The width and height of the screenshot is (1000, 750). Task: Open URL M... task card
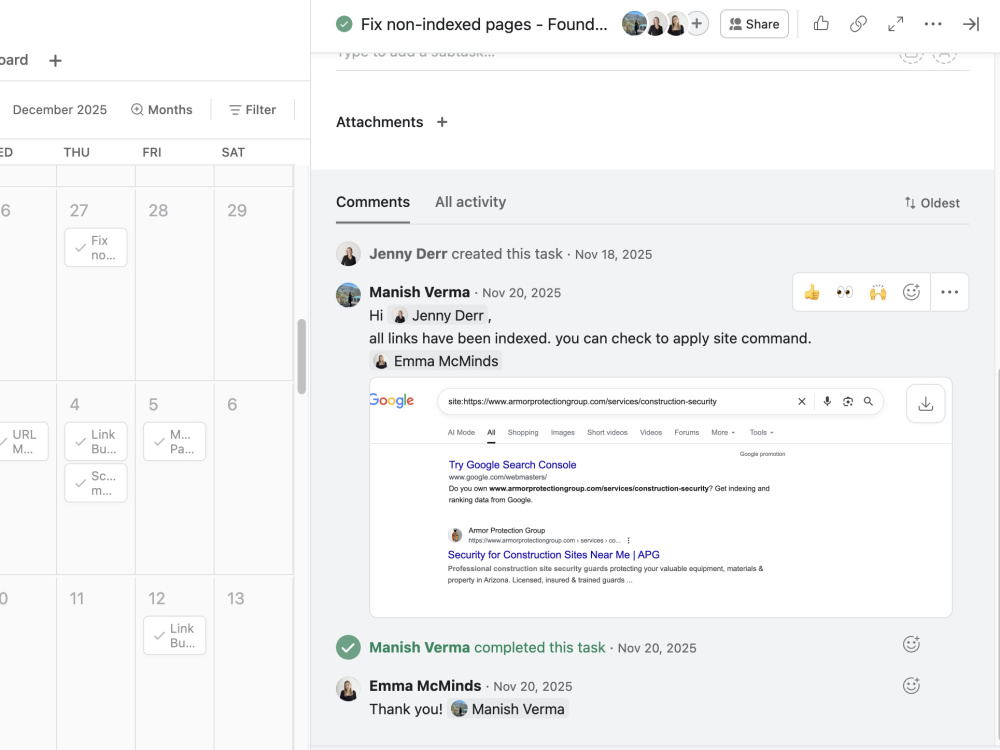point(24,441)
